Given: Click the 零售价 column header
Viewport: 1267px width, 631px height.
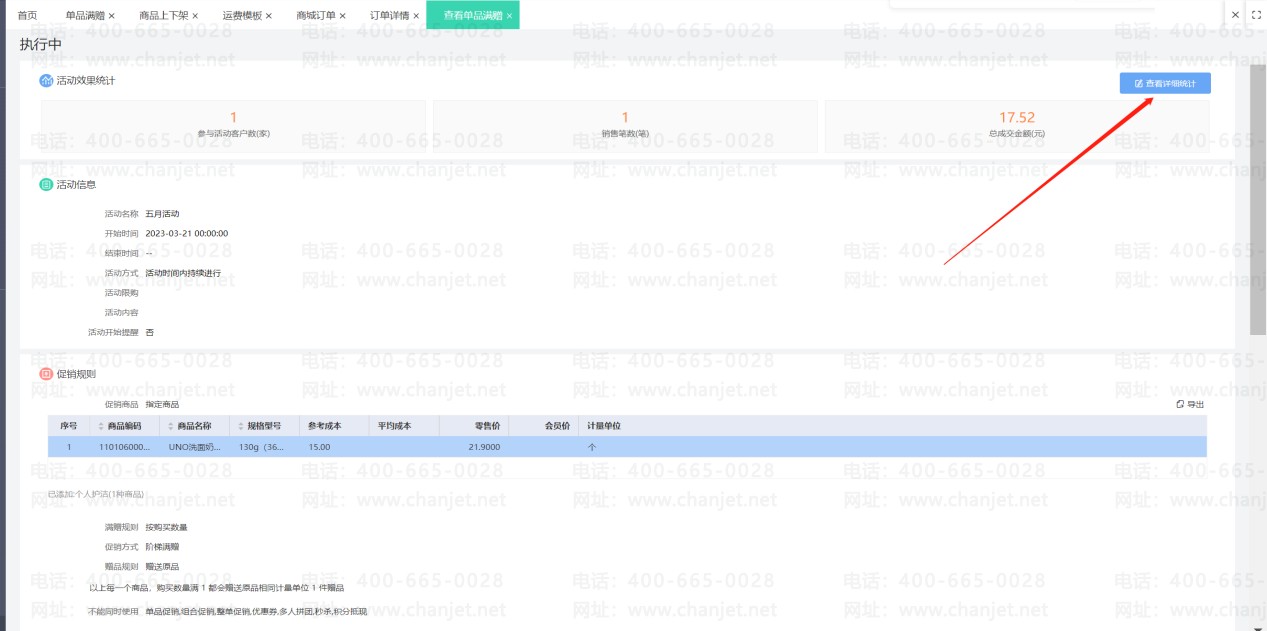Looking at the screenshot, I should tap(473, 426).
